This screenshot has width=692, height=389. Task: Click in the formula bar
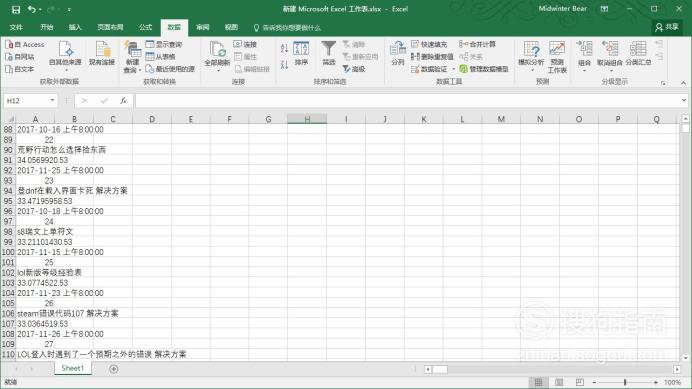tap(407, 101)
